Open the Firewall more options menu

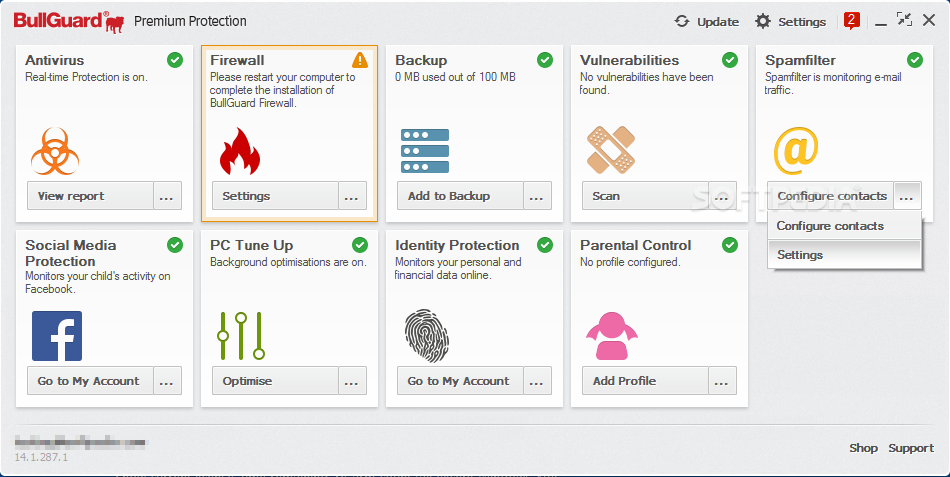coord(352,196)
